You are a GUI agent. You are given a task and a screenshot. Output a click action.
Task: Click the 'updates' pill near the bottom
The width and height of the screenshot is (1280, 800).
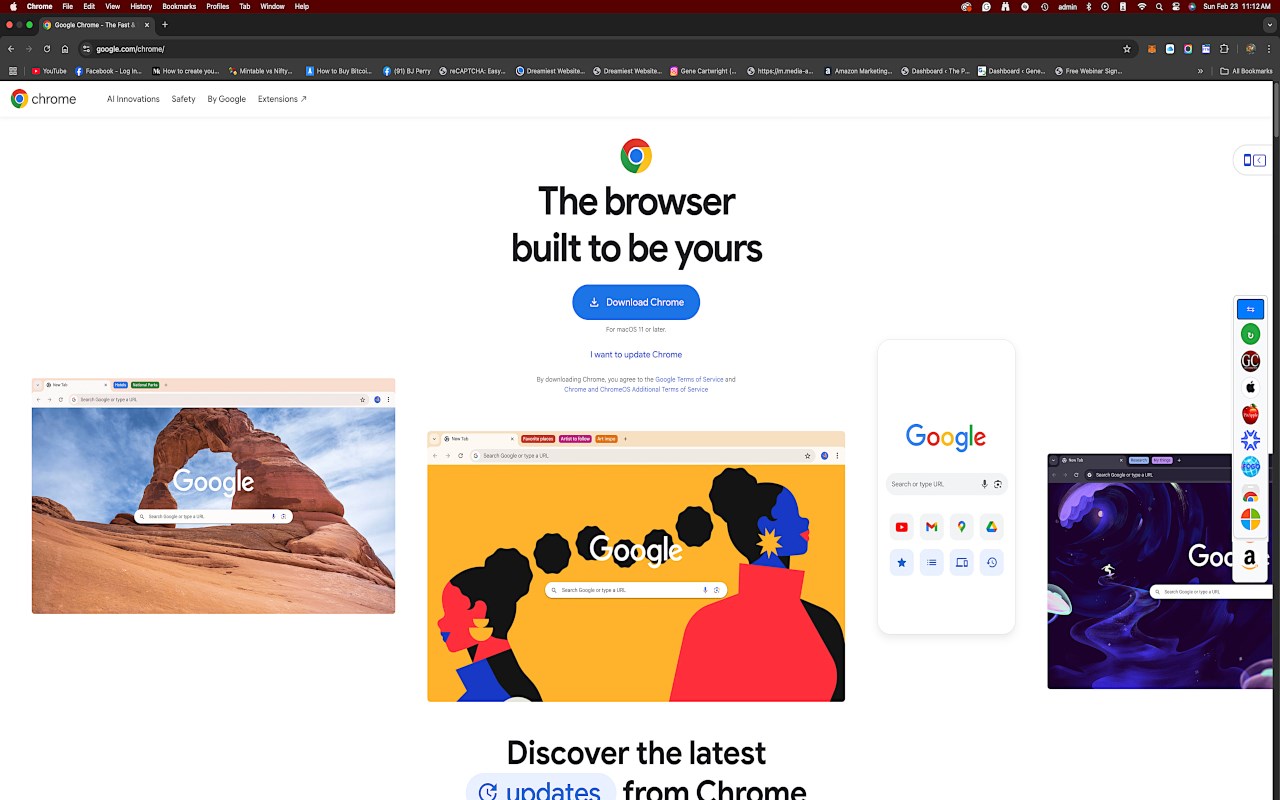[540, 788]
